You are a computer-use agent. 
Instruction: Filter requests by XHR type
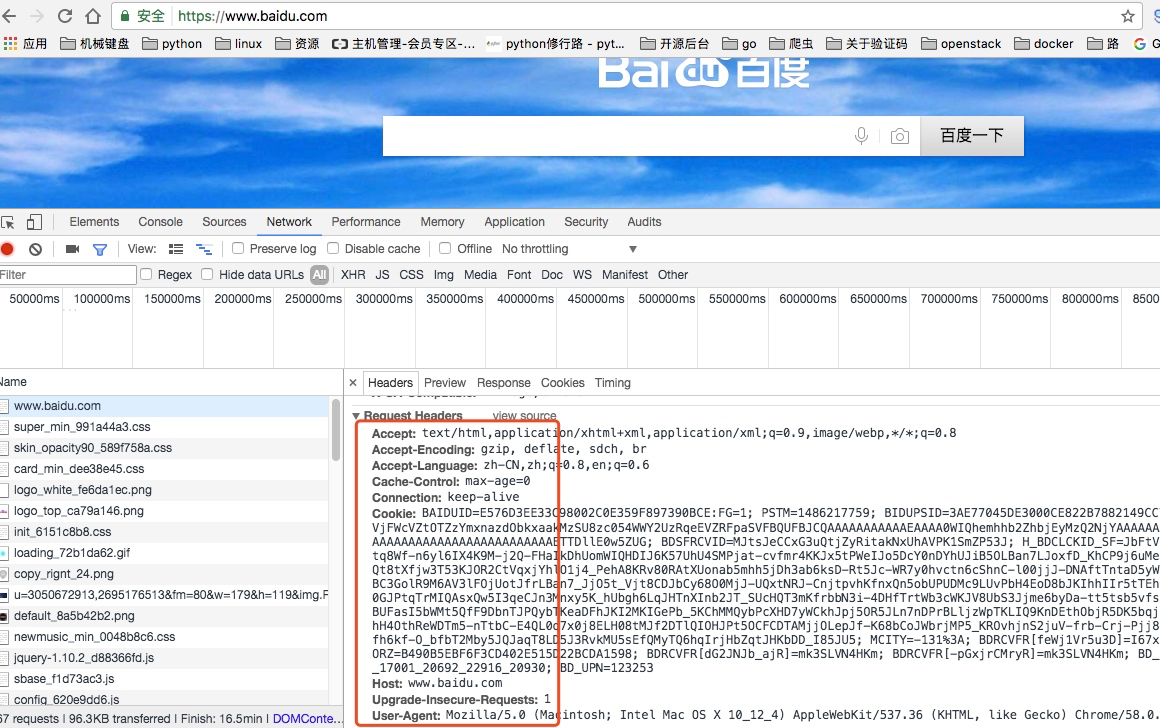point(353,274)
